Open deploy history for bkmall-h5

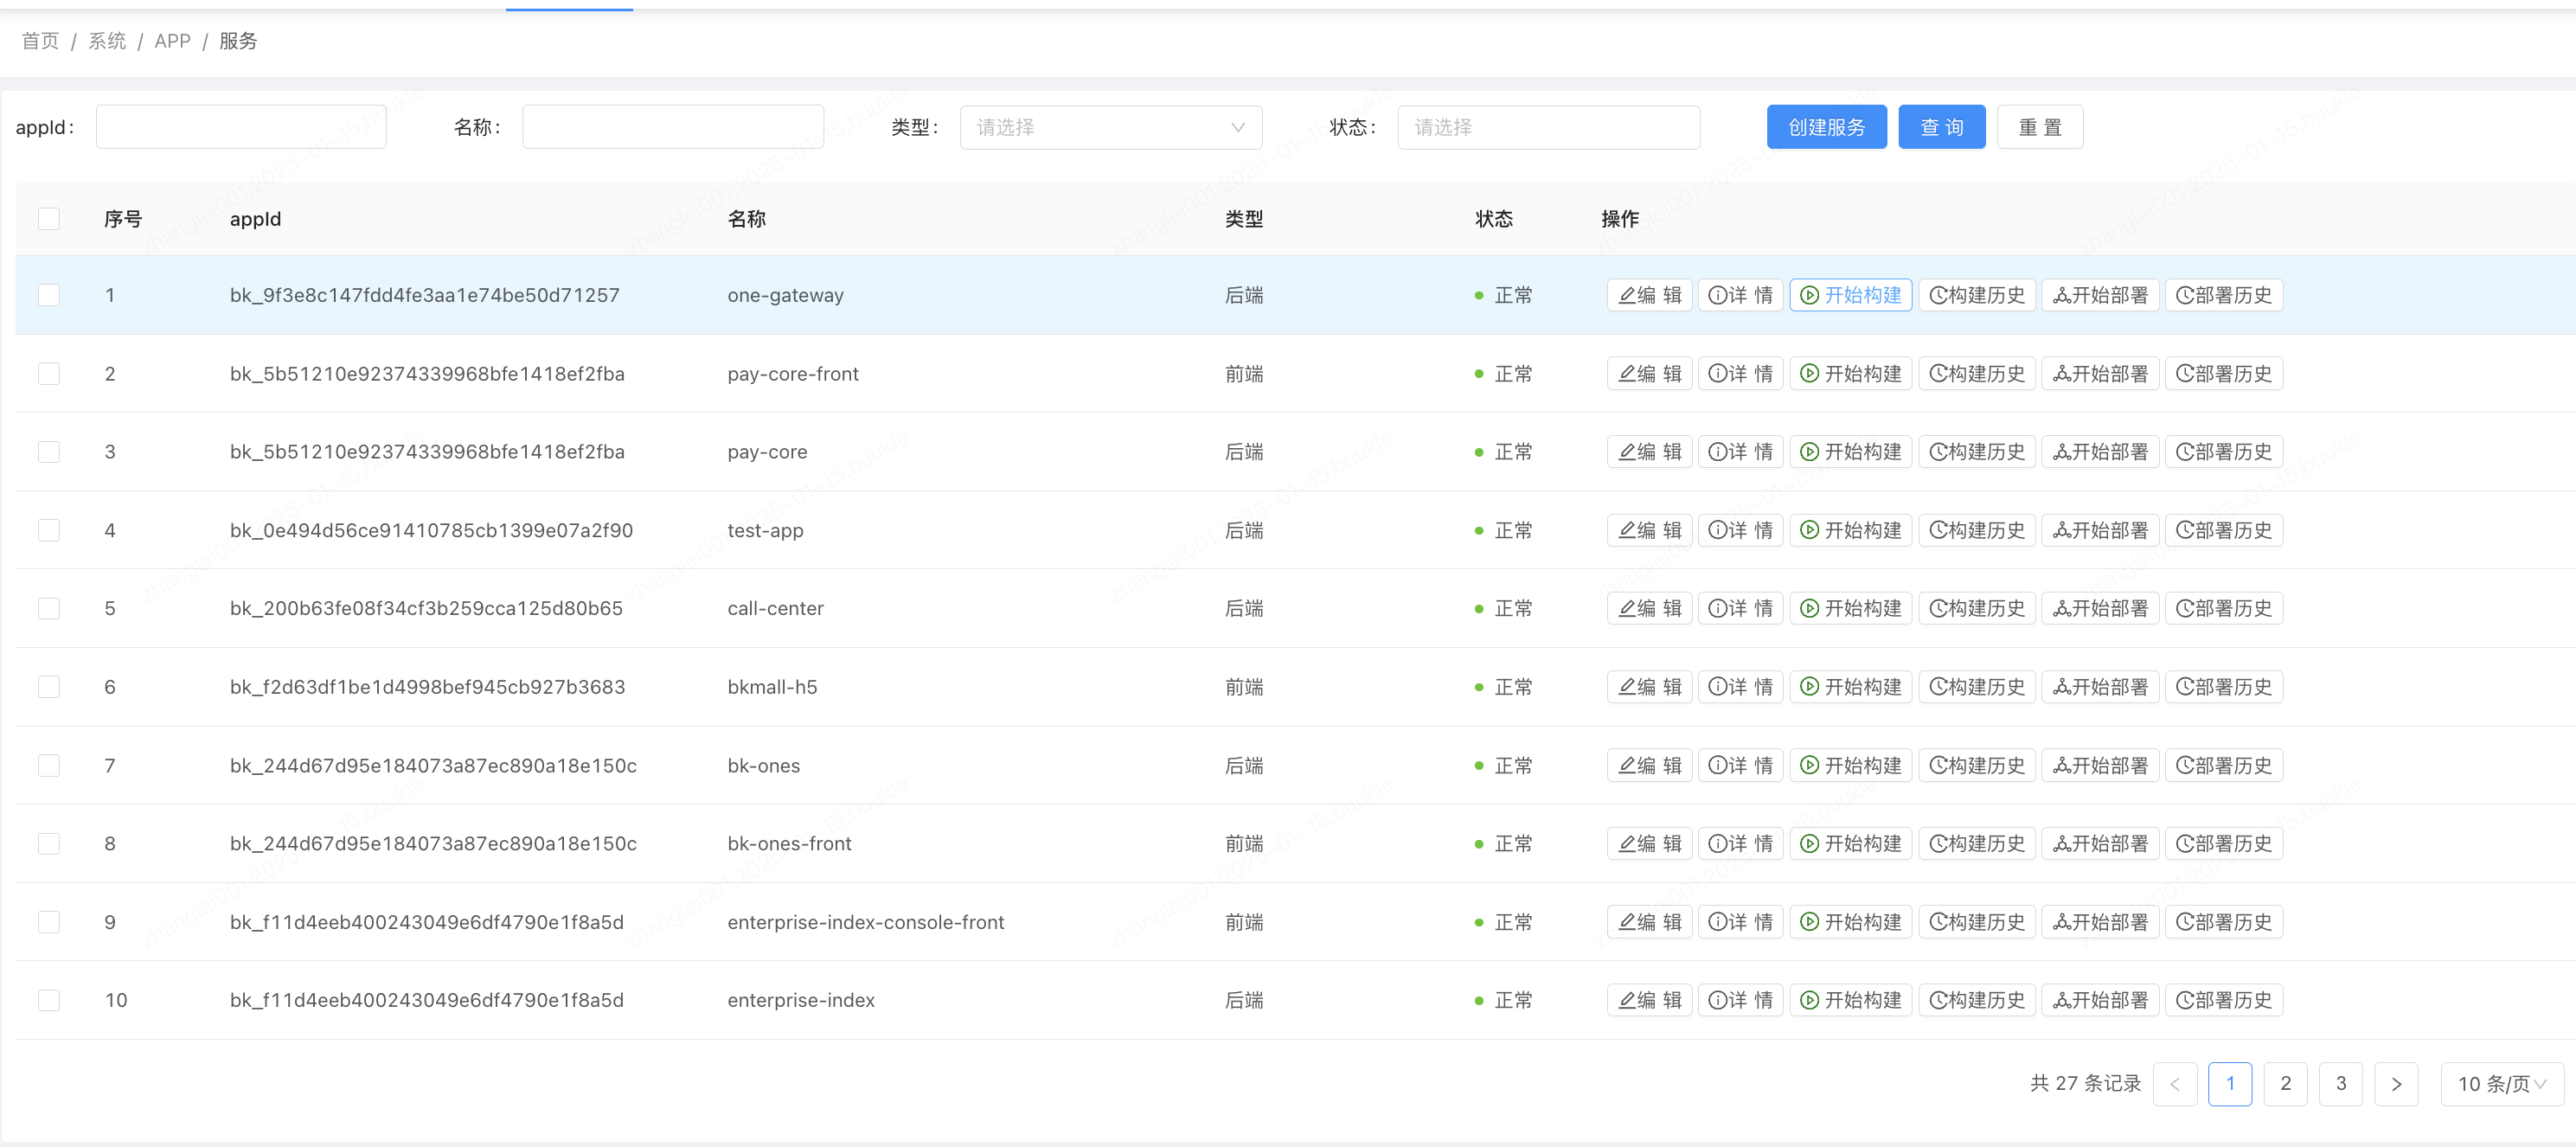click(2223, 687)
